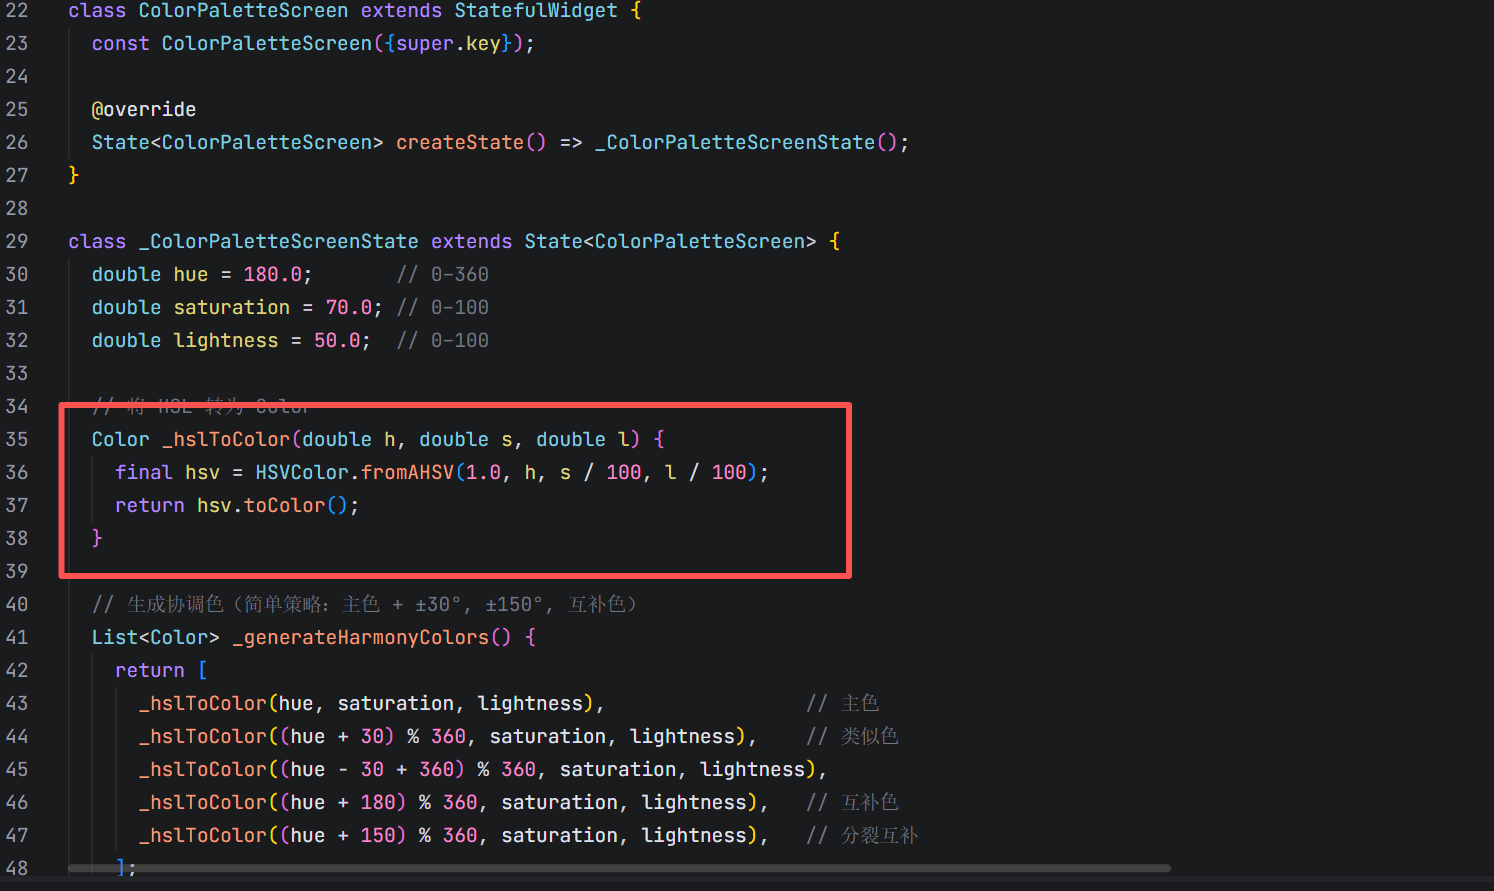Click "List<Color>" on line 41
The image size is (1494, 891).
(155, 637)
